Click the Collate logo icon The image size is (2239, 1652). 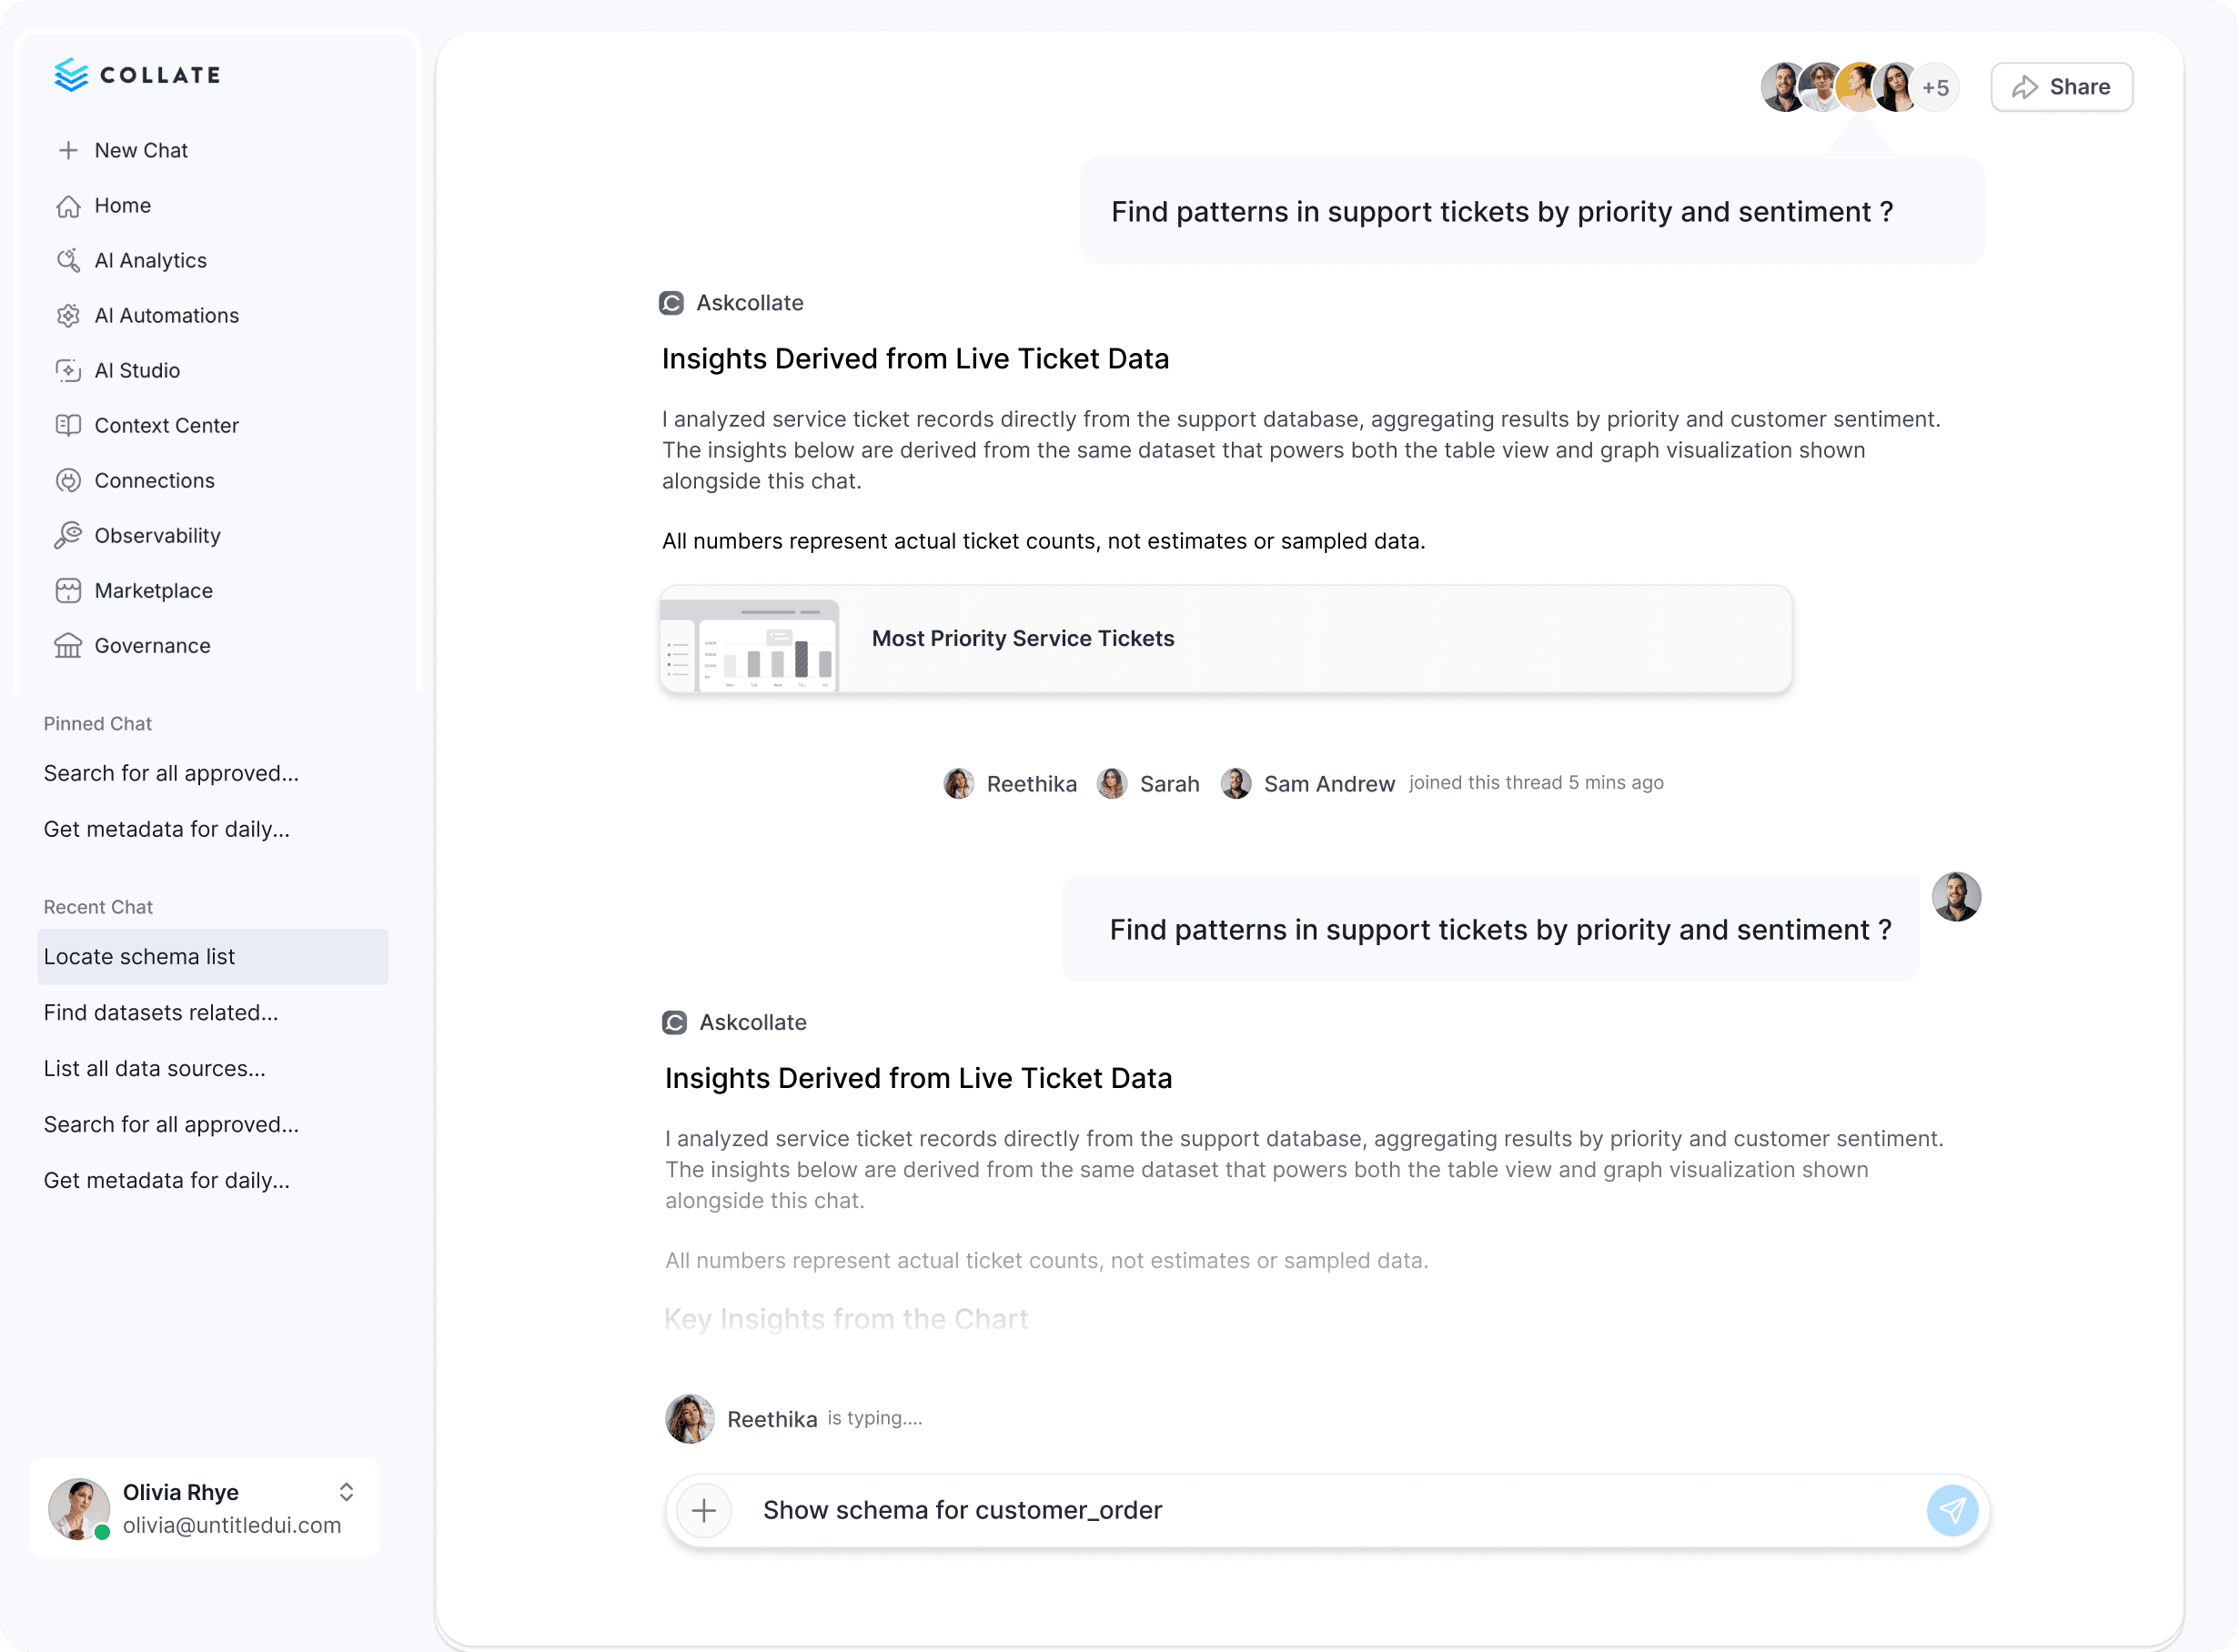[x=71, y=75]
